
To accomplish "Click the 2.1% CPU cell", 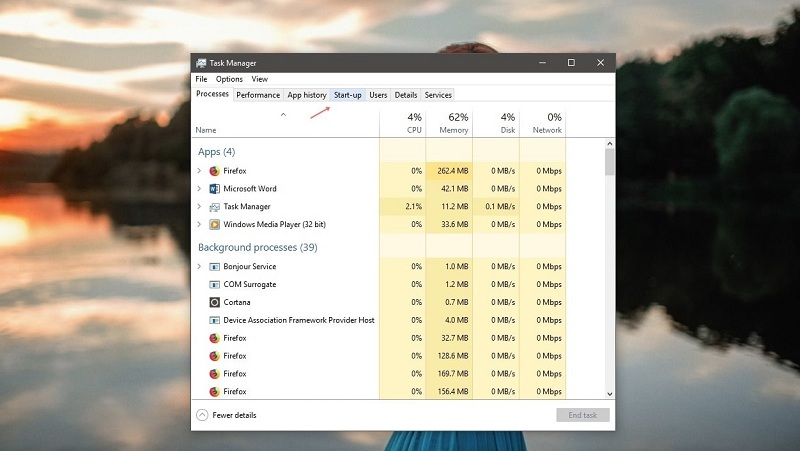I will click(x=403, y=207).
